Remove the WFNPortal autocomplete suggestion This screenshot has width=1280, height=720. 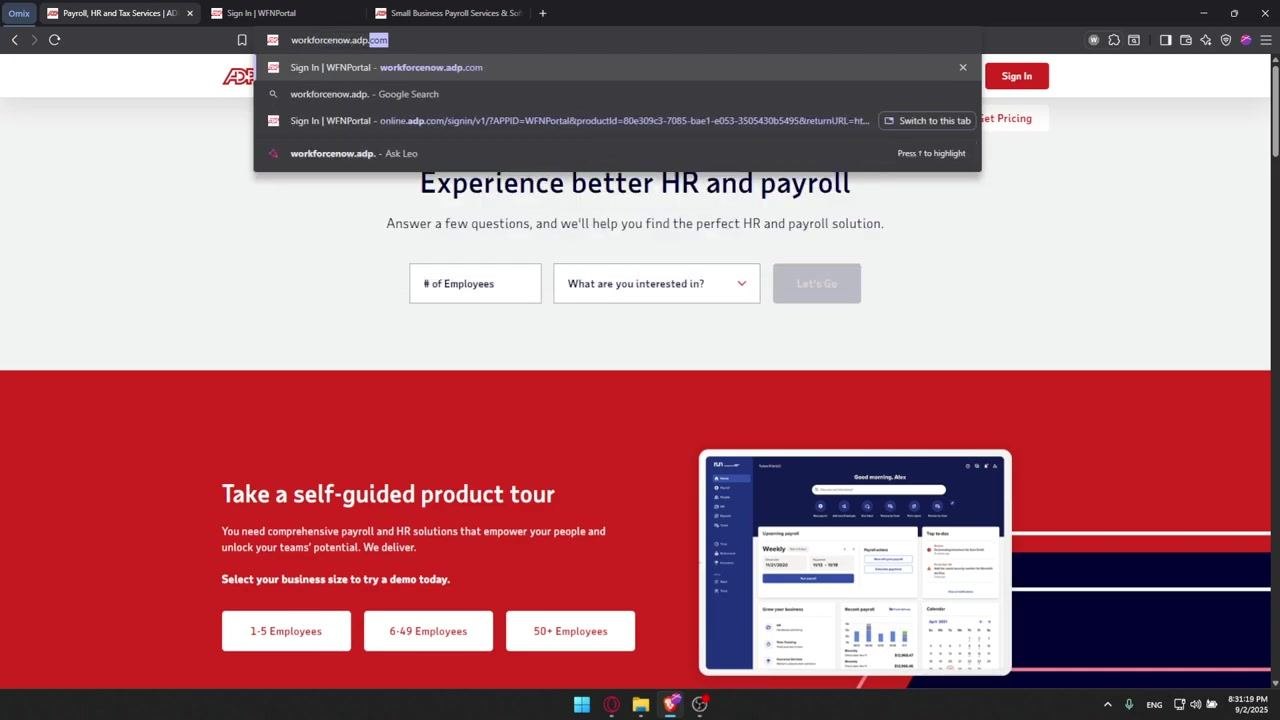(x=963, y=67)
